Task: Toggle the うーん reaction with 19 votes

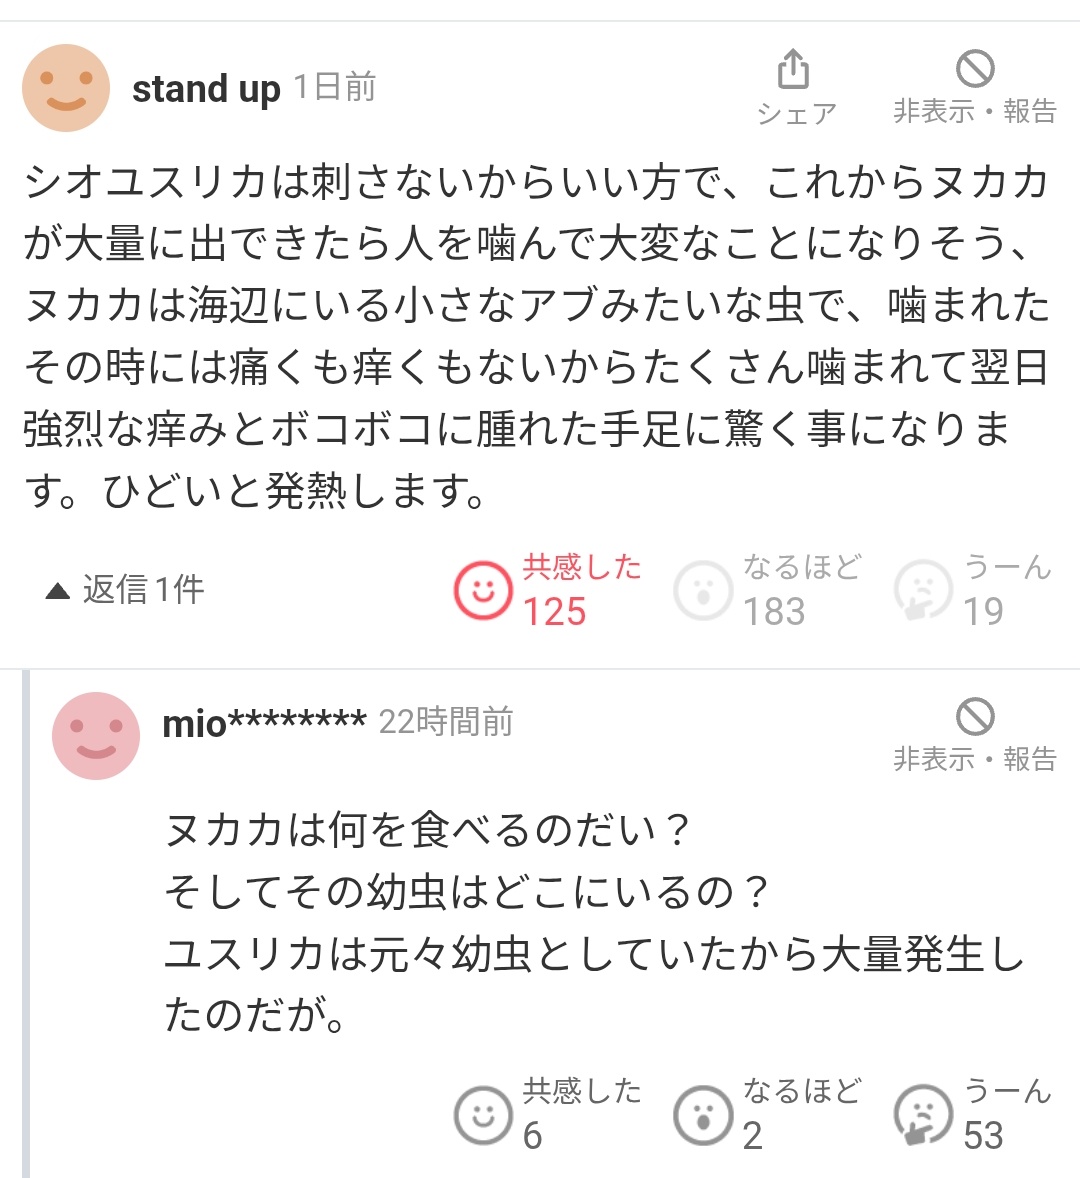Action: [923, 590]
